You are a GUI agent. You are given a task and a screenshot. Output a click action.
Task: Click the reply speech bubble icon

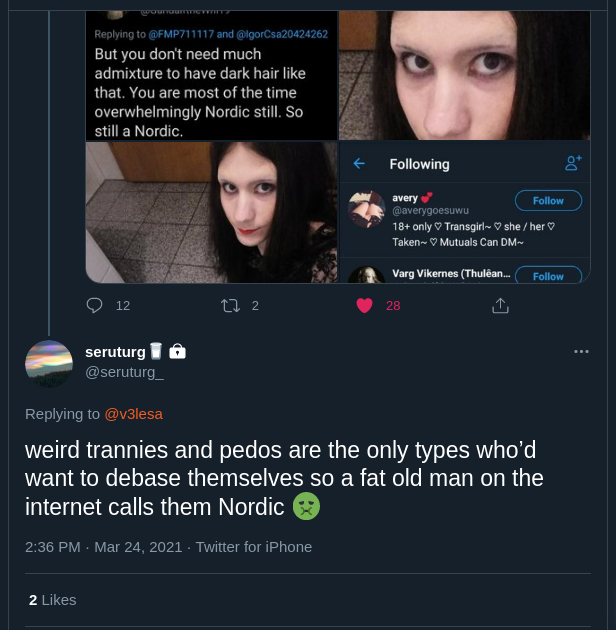pyautogui.click(x=94, y=306)
